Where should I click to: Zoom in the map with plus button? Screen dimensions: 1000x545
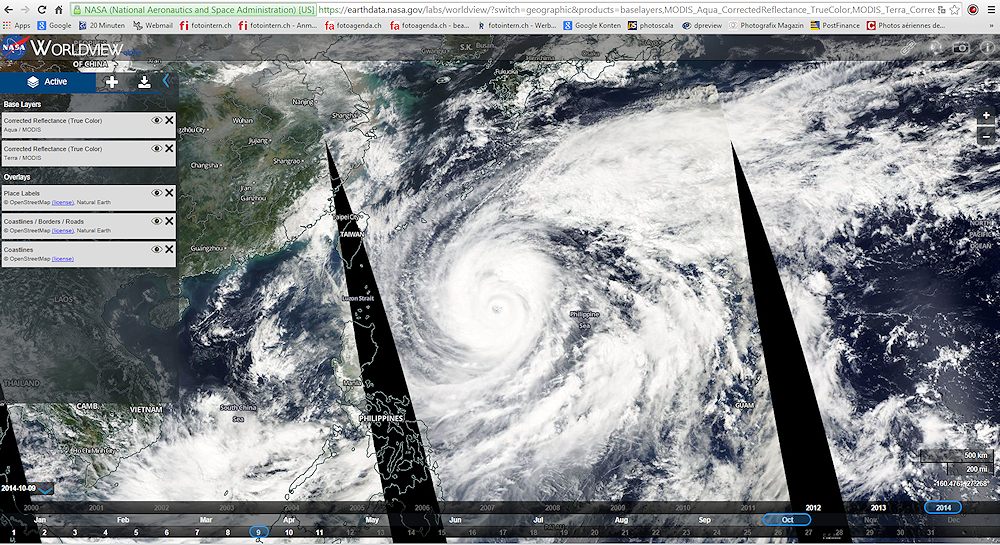tap(987, 117)
